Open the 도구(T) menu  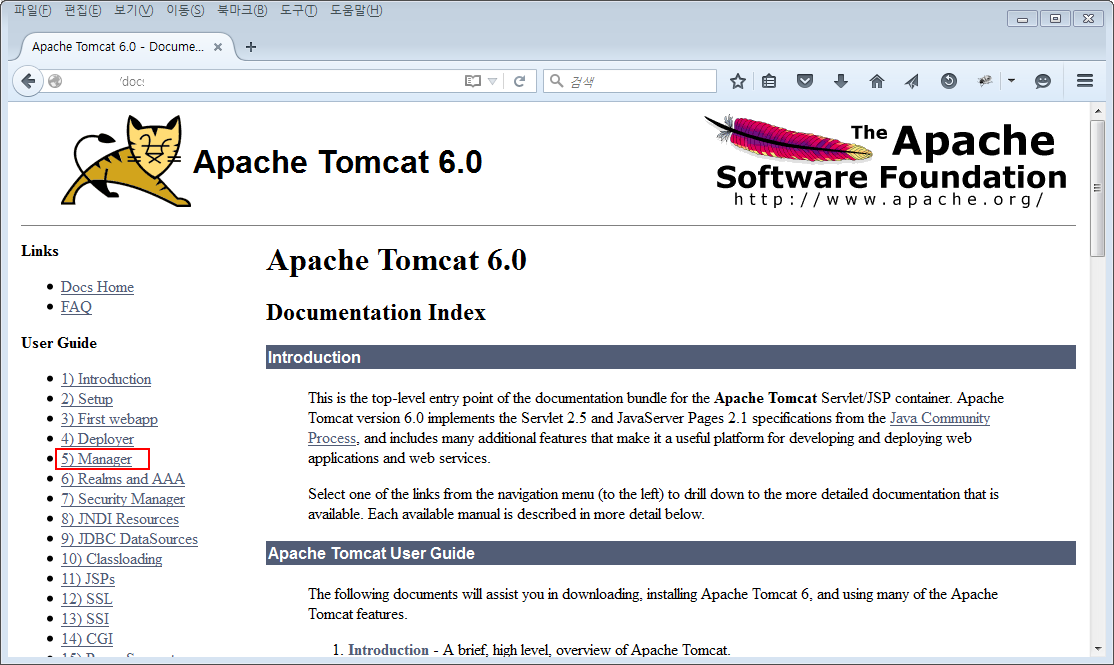[x=298, y=10]
